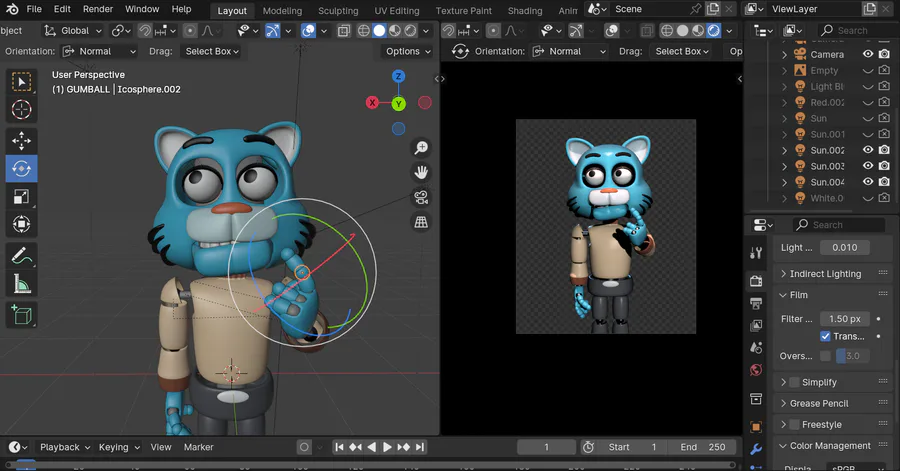Switch left viewport to wireframe shading
The height and width of the screenshot is (471, 900).
coord(364,30)
